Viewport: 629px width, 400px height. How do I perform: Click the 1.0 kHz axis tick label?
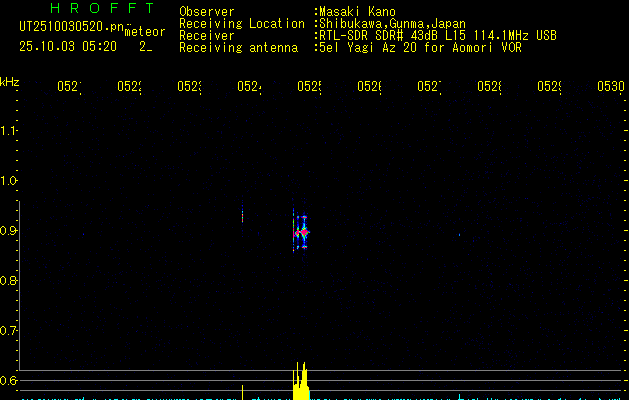click(8, 181)
